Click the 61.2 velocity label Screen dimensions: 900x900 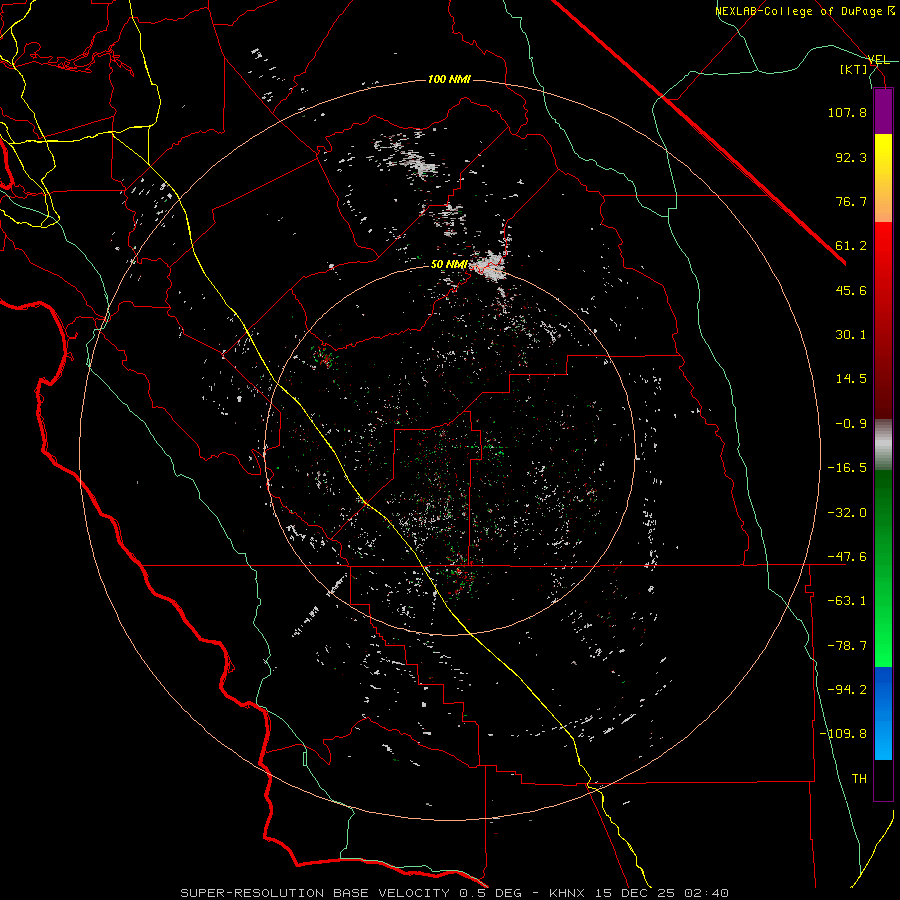coord(850,246)
